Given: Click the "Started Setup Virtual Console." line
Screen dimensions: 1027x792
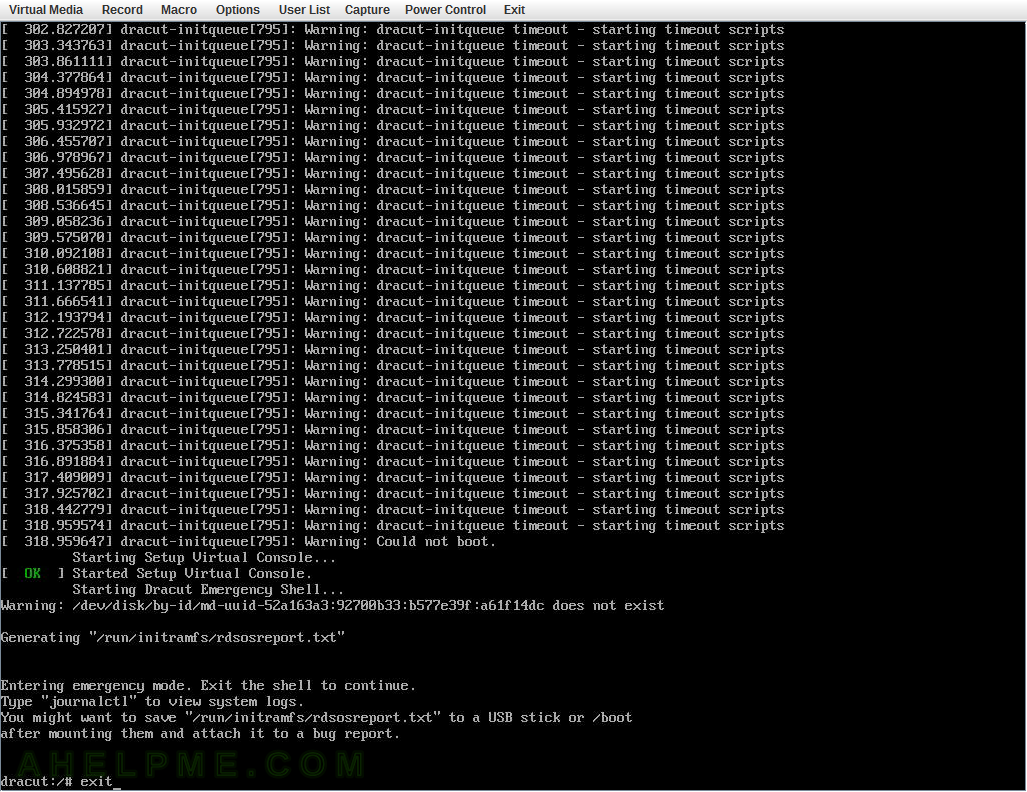Looking at the screenshot, I should pos(192,573).
